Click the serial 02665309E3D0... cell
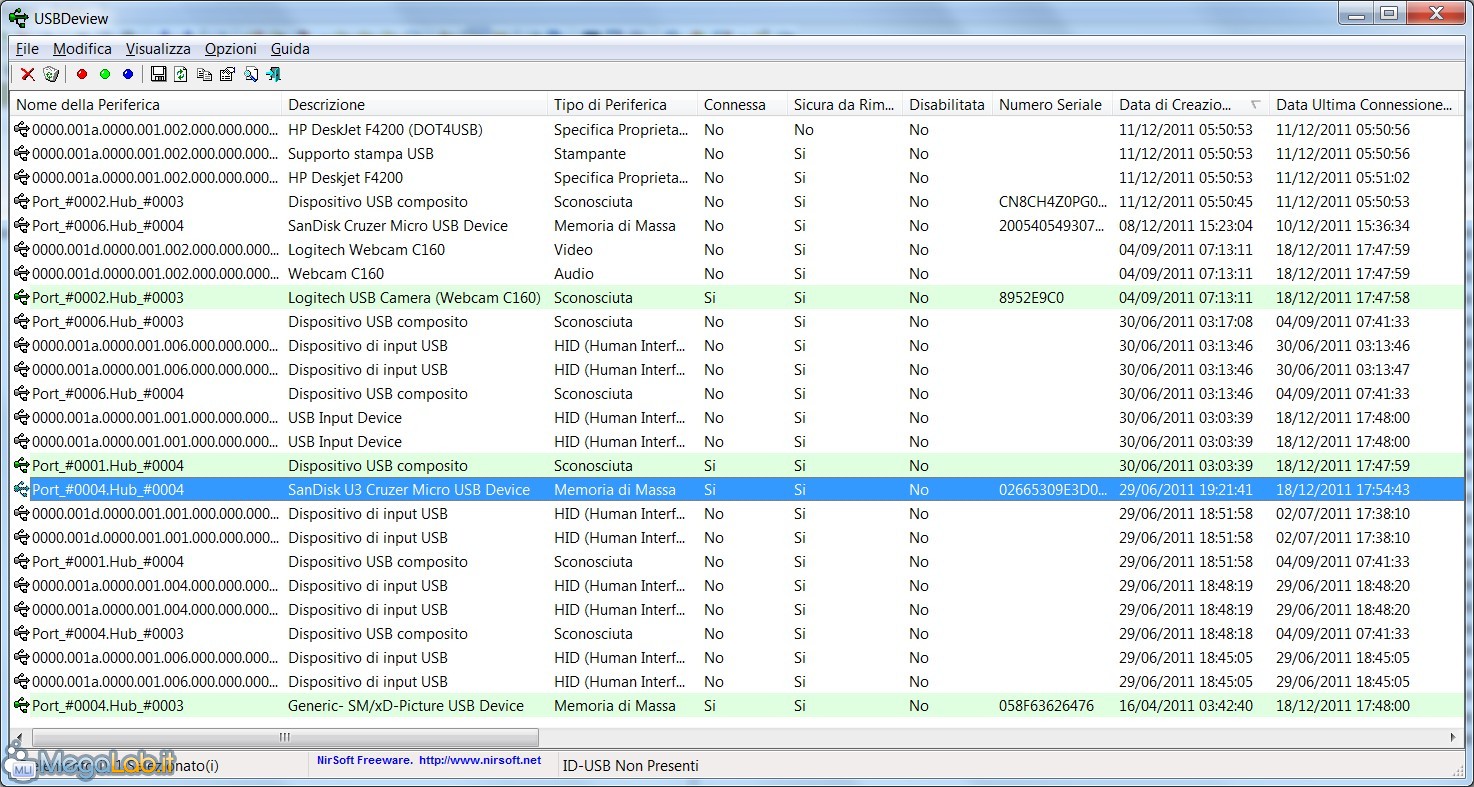The height and width of the screenshot is (787, 1474). click(x=1053, y=489)
